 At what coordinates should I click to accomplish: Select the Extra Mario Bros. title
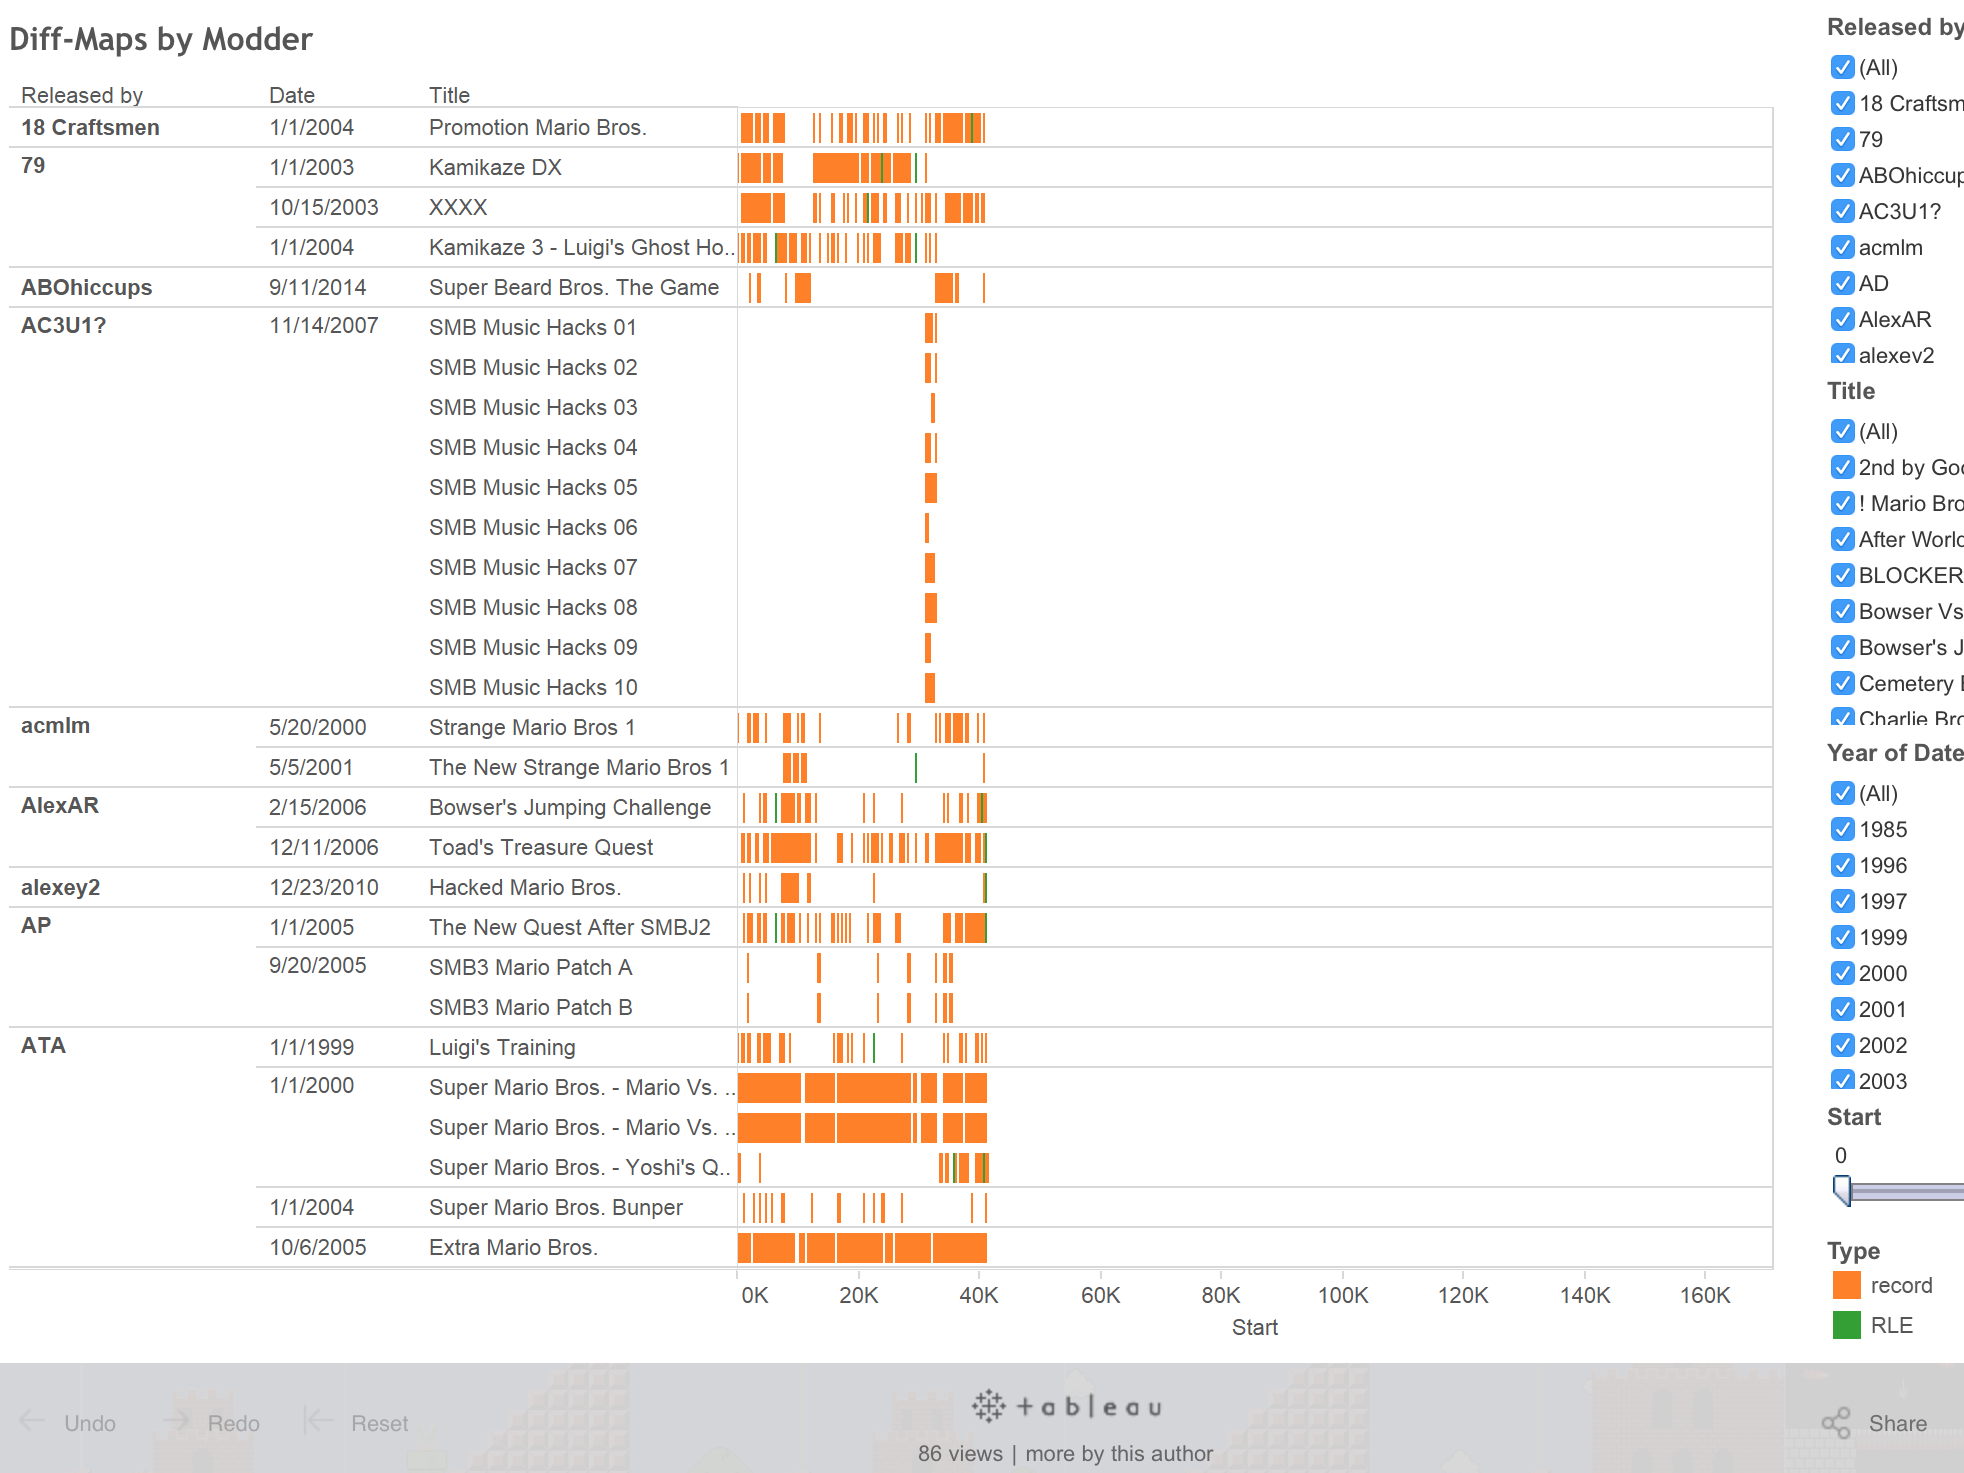point(513,1247)
